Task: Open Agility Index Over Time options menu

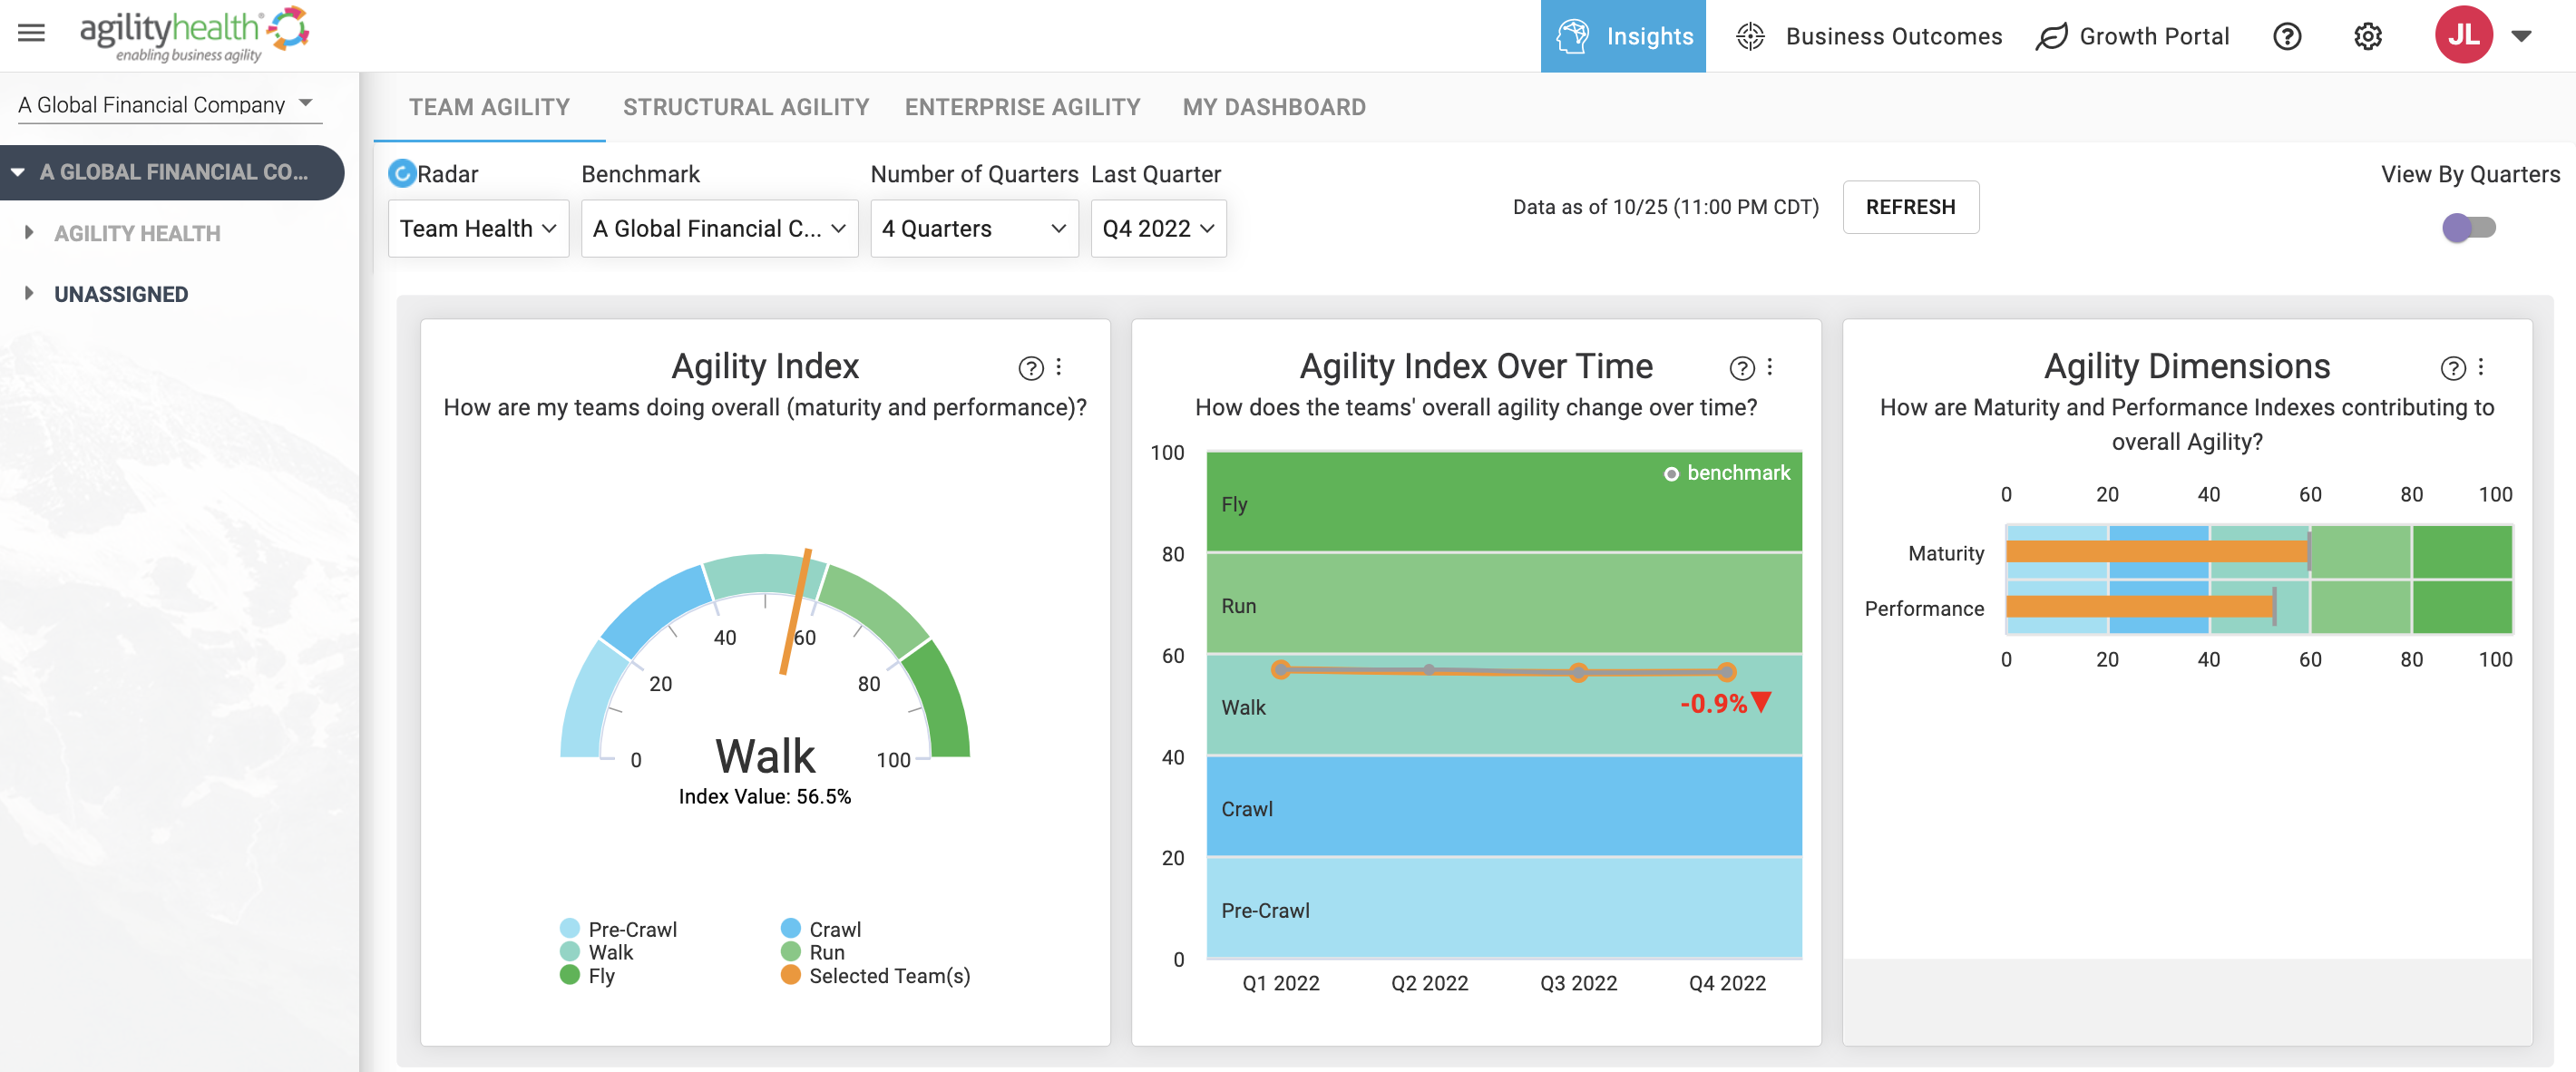Action: point(1770,367)
